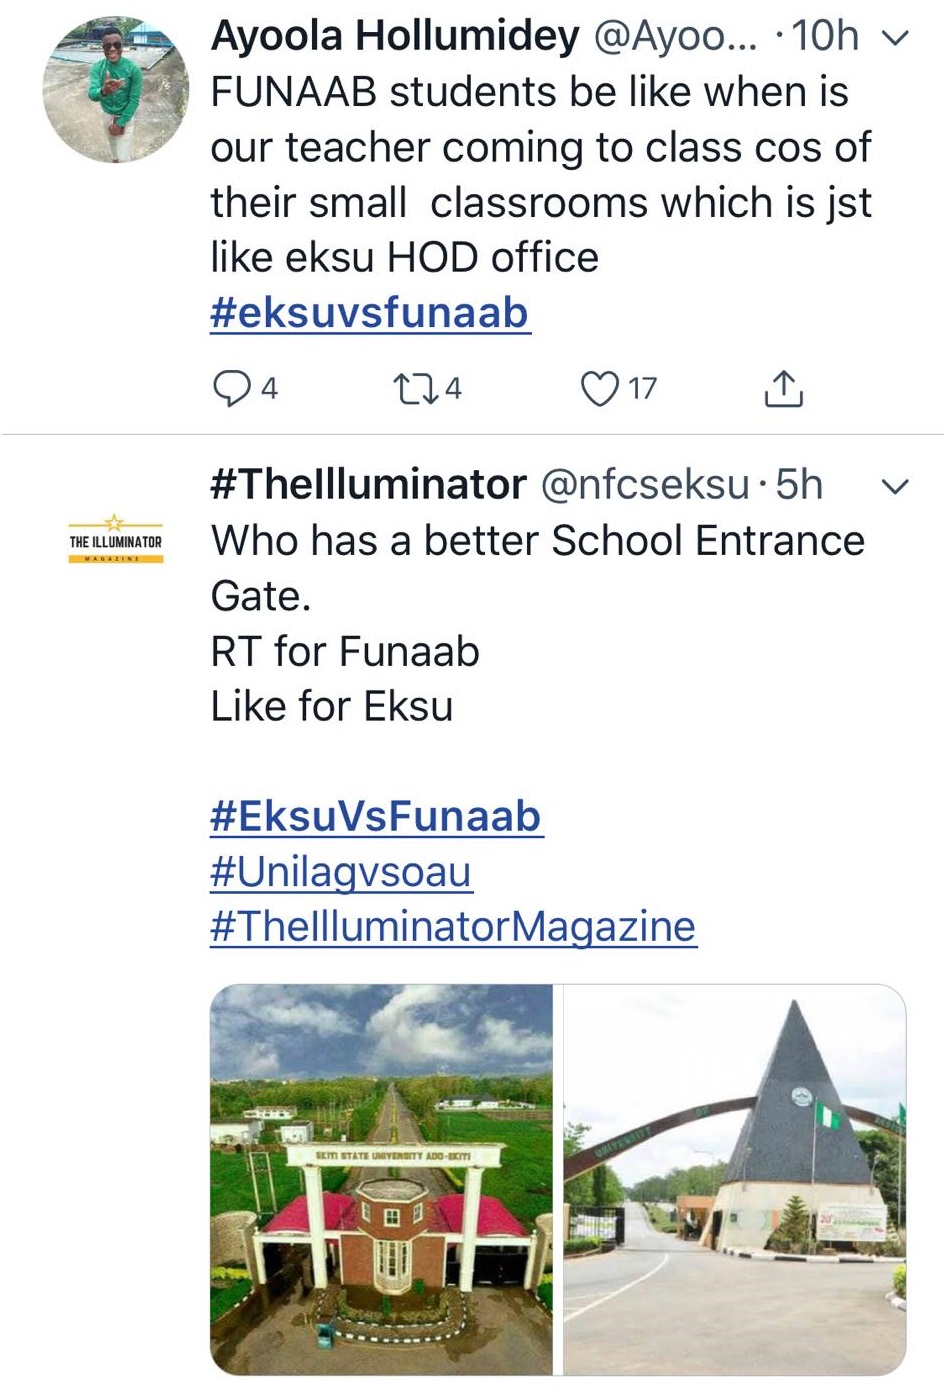The image size is (944, 1392).
Task: Open Ayoola Hollumidey's profile picture
Action: [115, 90]
